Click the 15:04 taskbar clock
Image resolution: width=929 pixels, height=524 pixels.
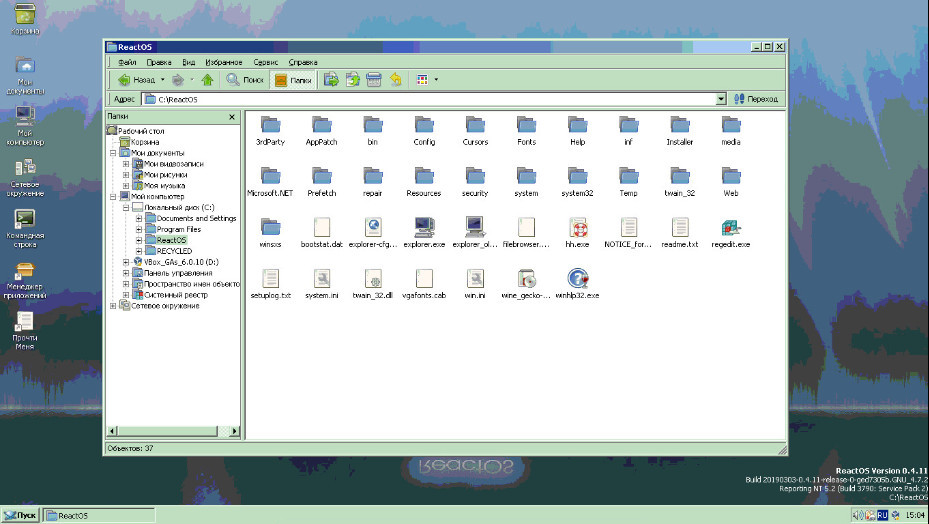coord(915,515)
